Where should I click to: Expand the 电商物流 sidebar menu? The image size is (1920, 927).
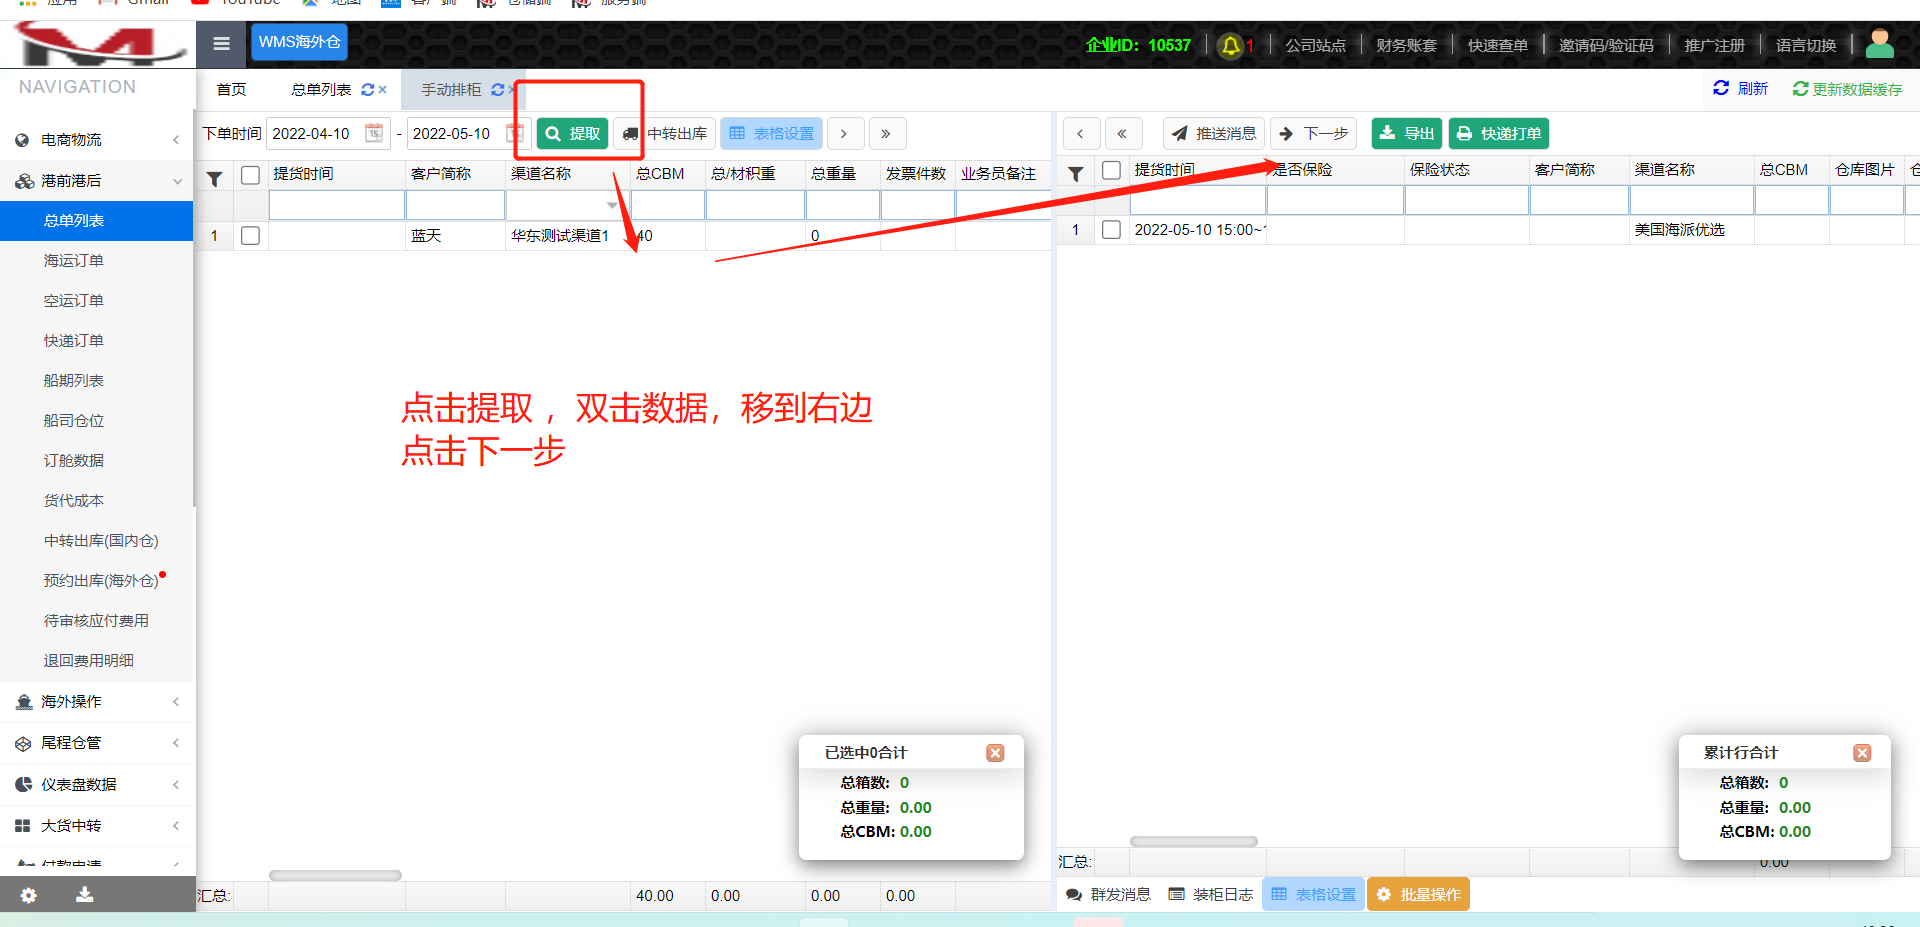tap(97, 140)
